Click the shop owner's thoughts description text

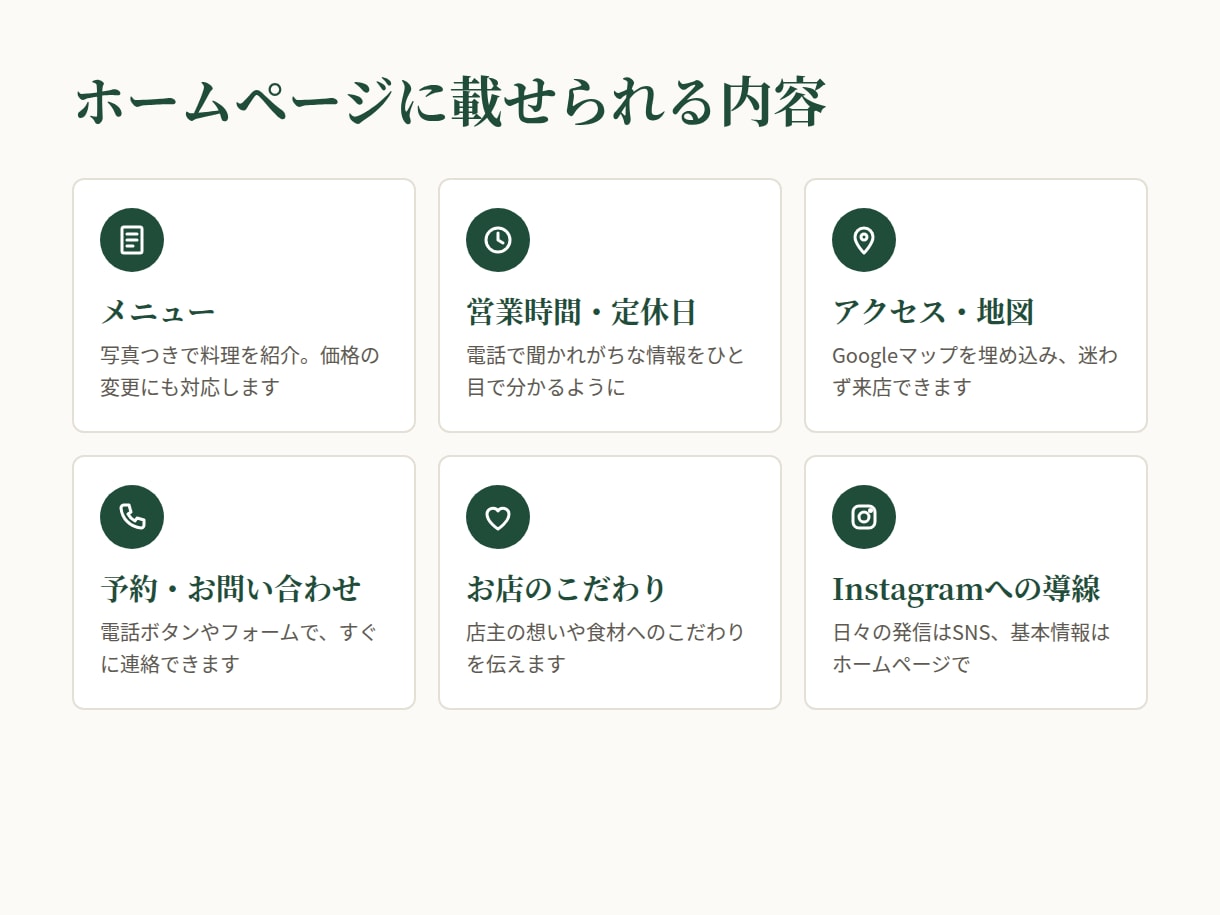point(606,648)
